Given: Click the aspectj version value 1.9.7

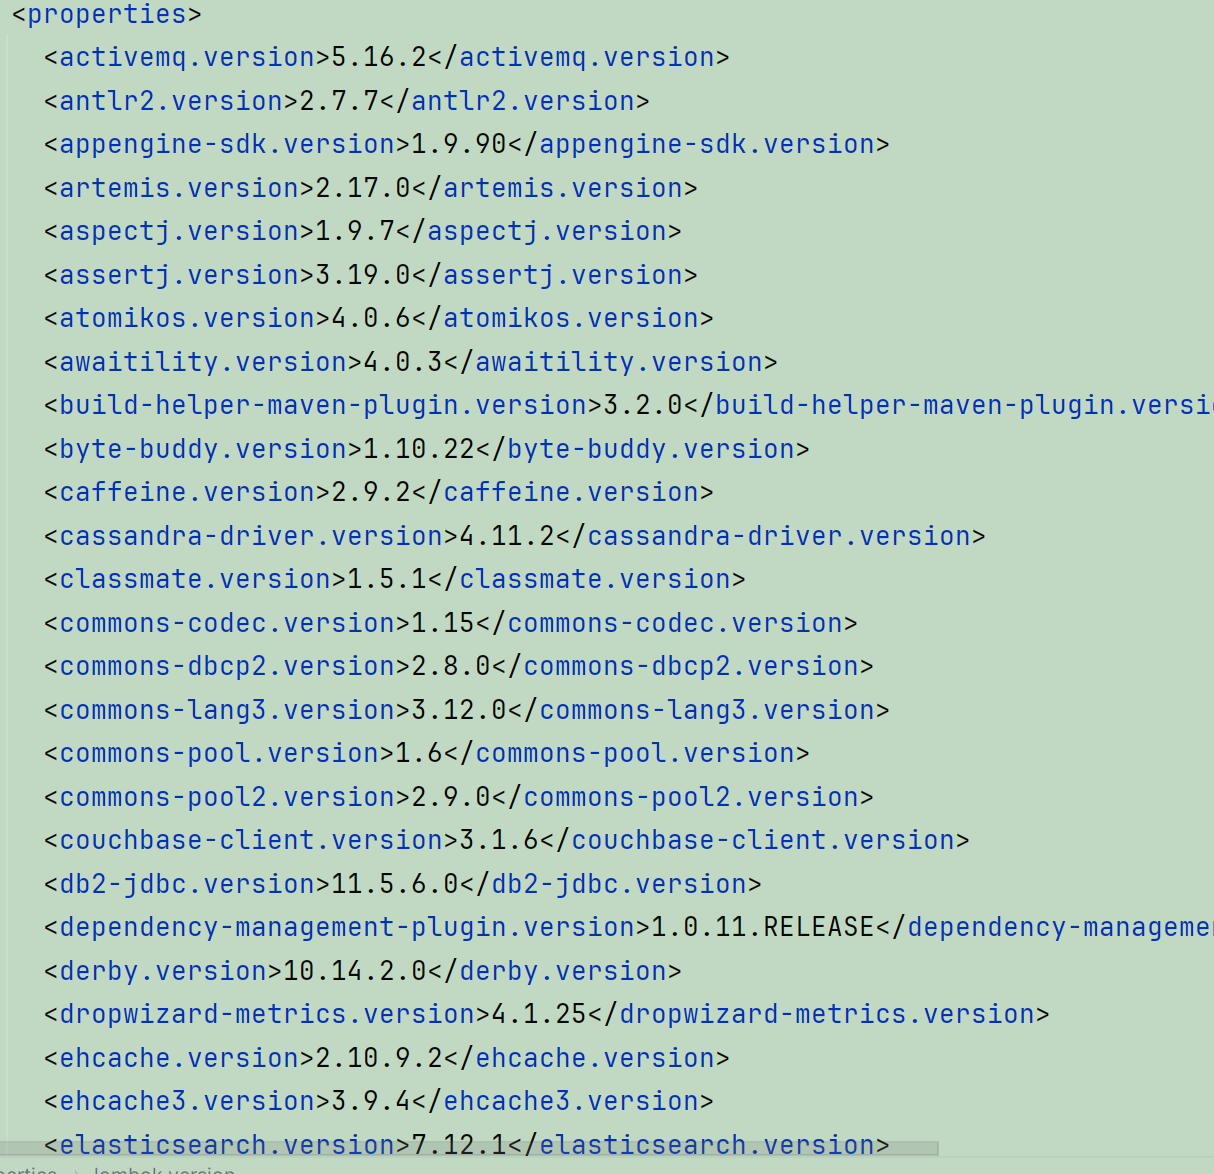Looking at the screenshot, I should point(355,232).
